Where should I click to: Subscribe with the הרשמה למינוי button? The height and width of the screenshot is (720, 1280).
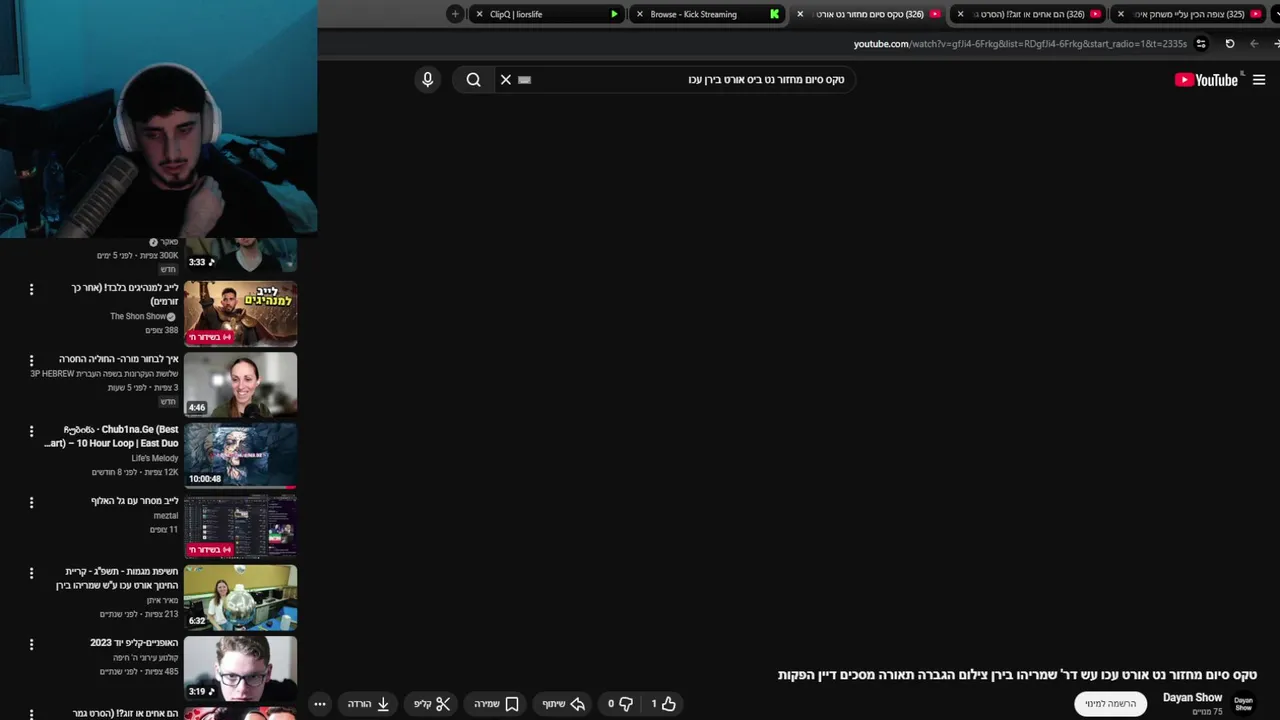point(1110,704)
